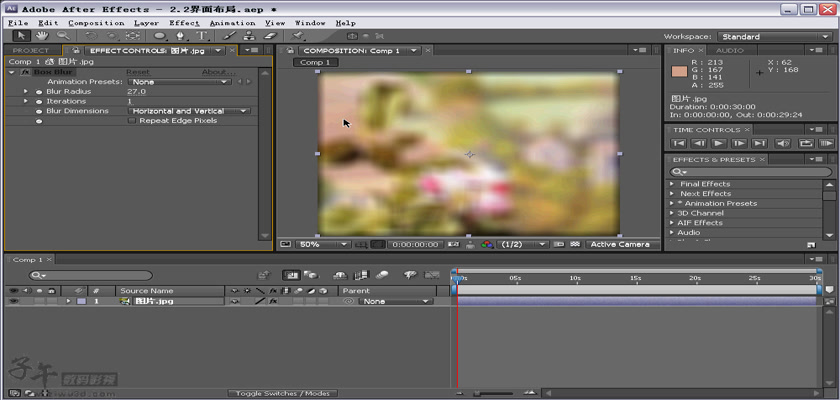
Task: Open the Blur Dimensions dropdown
Action: tap(189, 111)
